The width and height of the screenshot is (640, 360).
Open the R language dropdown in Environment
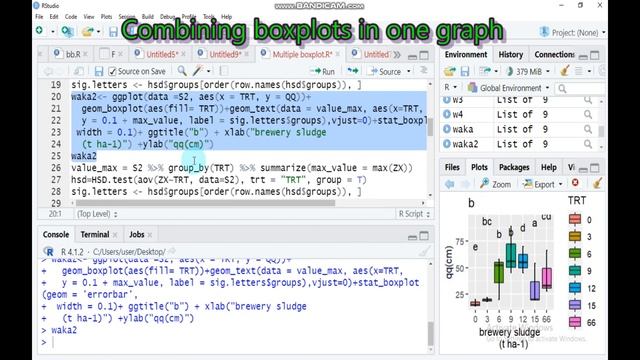point(451,88)
